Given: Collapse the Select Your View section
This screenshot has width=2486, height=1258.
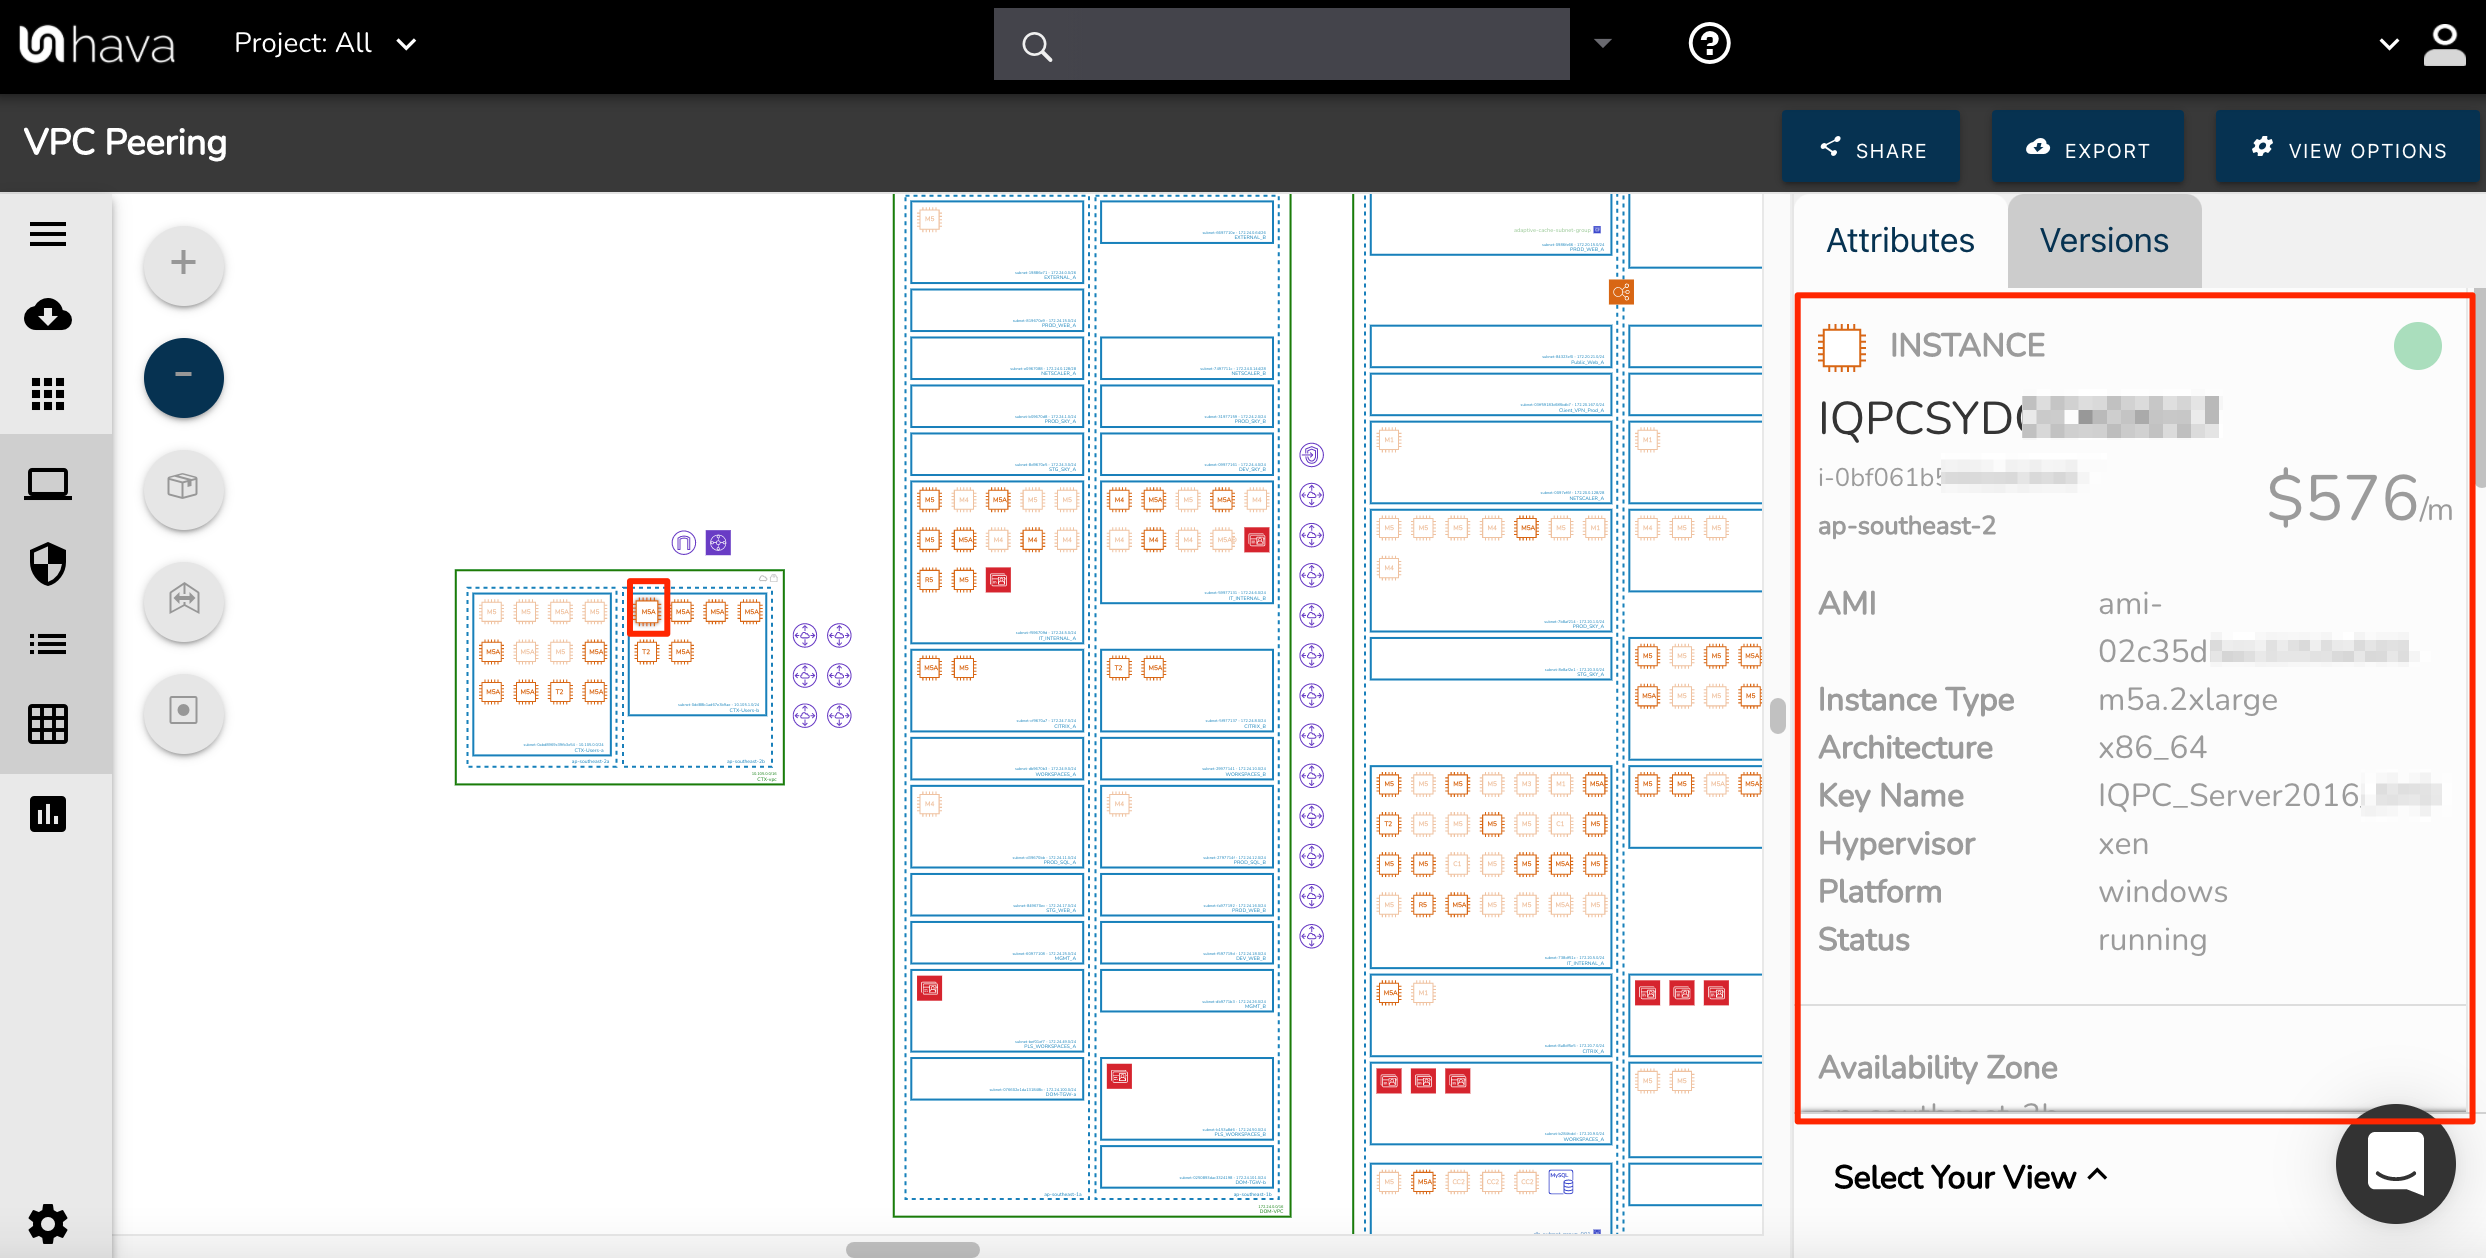Looking at the screenshot, I should (x=1968, y=1177).
